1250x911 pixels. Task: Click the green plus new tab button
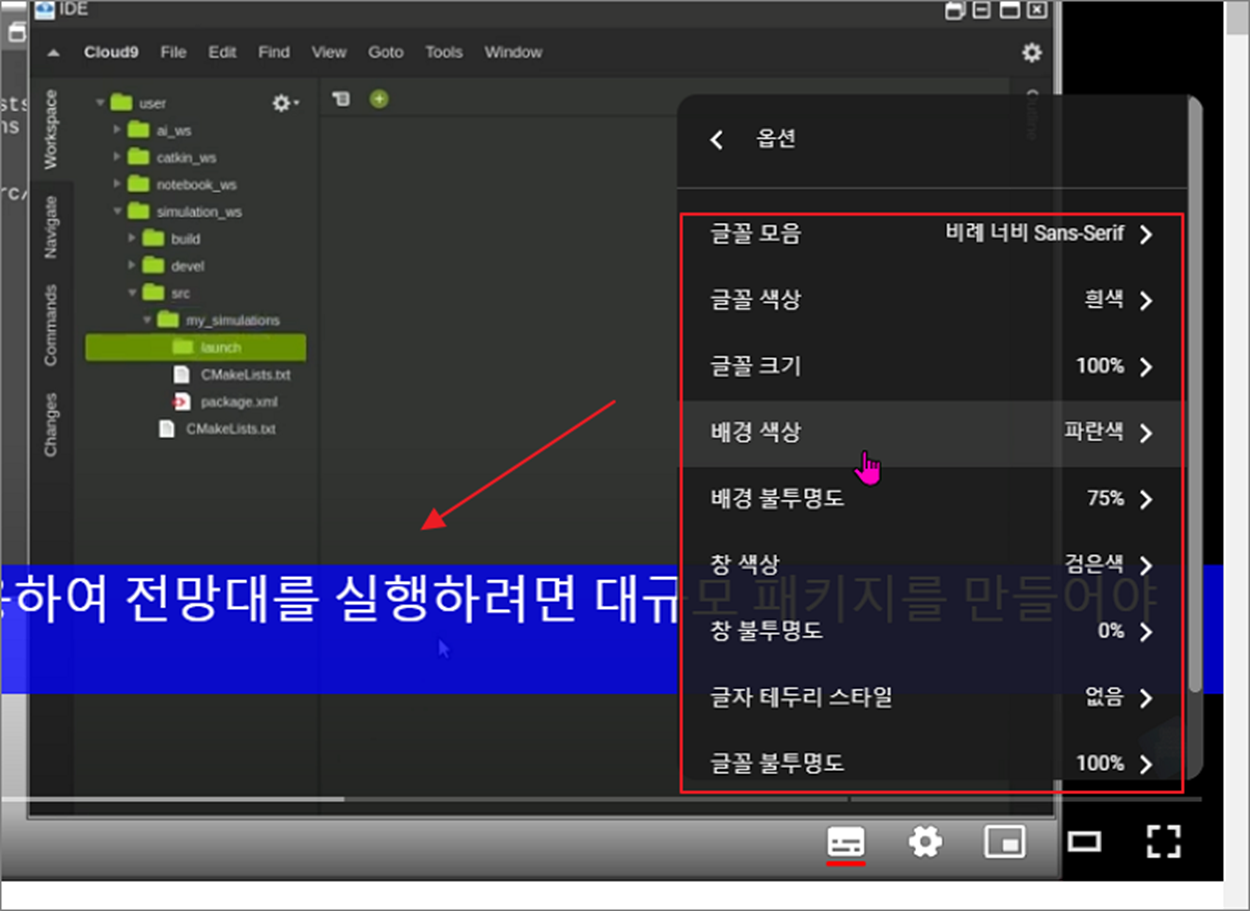pyautogui.click(x=379, y=99)
